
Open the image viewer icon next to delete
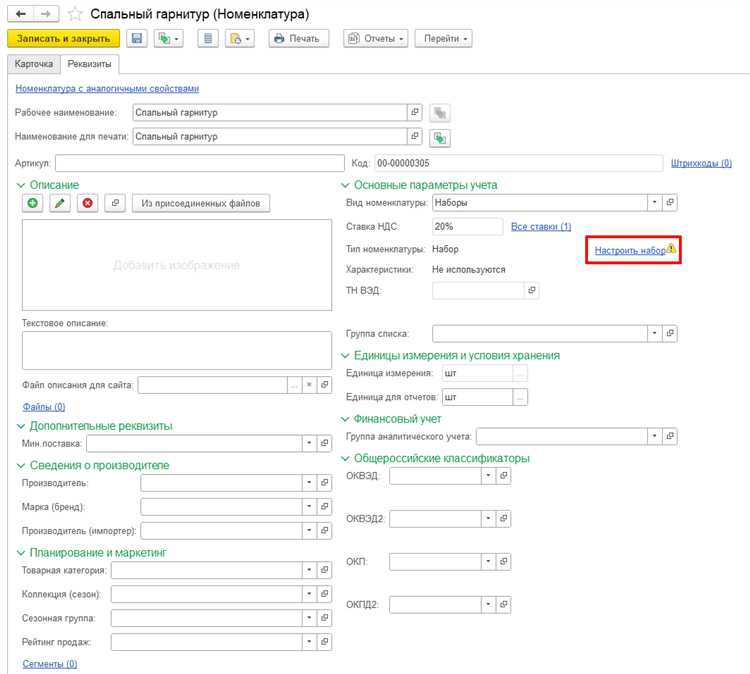point(115,203)
